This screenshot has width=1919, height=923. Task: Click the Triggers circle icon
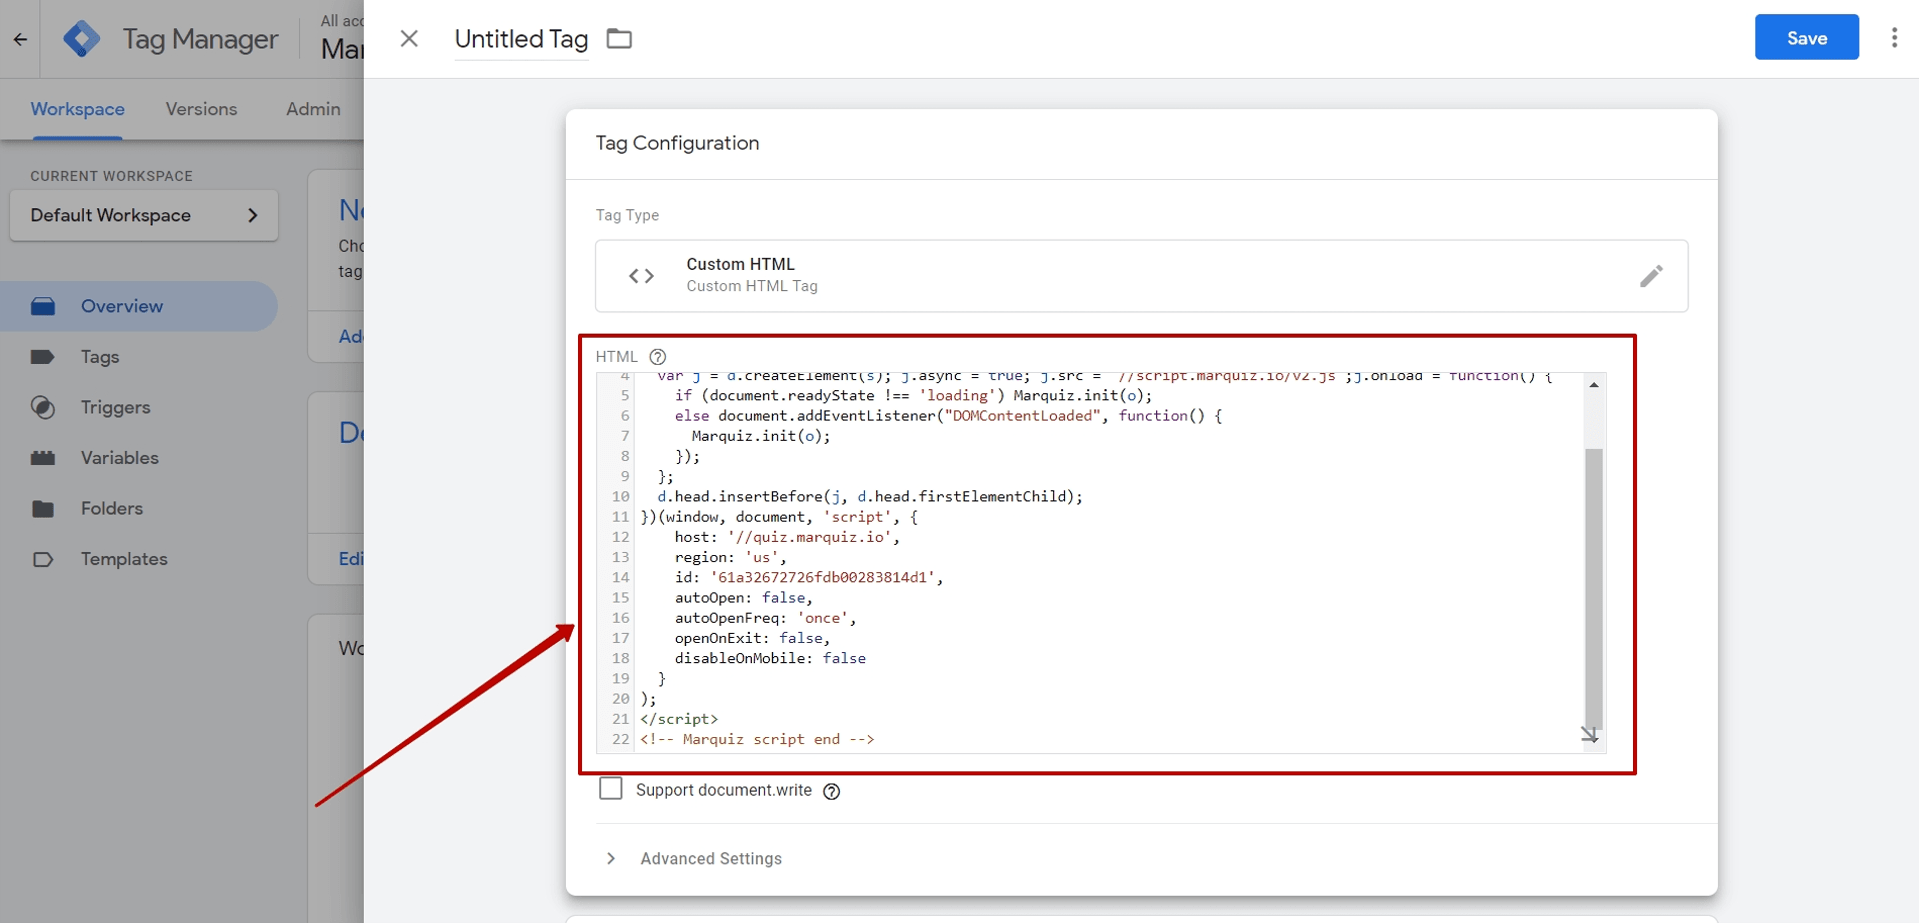pyautogui.click(x=43, y=407)
